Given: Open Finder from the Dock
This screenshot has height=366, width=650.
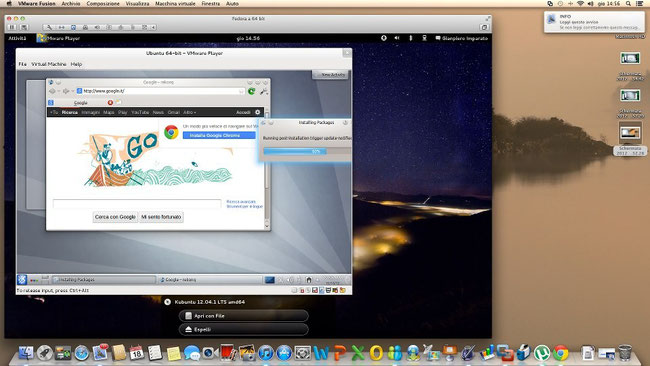Looking at the screenshot, I should click(x=26, y=353).
